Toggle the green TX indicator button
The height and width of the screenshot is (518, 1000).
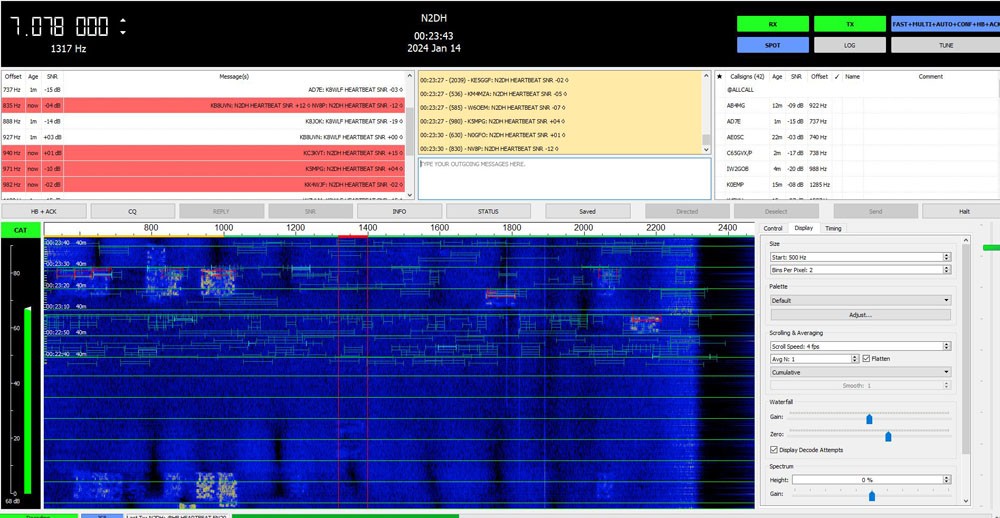coord(849,24)
